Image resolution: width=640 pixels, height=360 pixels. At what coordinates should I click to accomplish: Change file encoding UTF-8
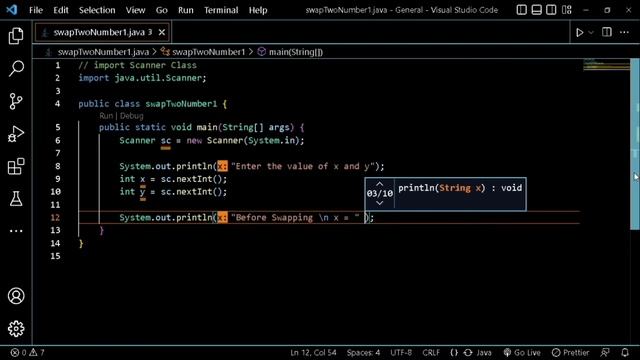[401, 353]
